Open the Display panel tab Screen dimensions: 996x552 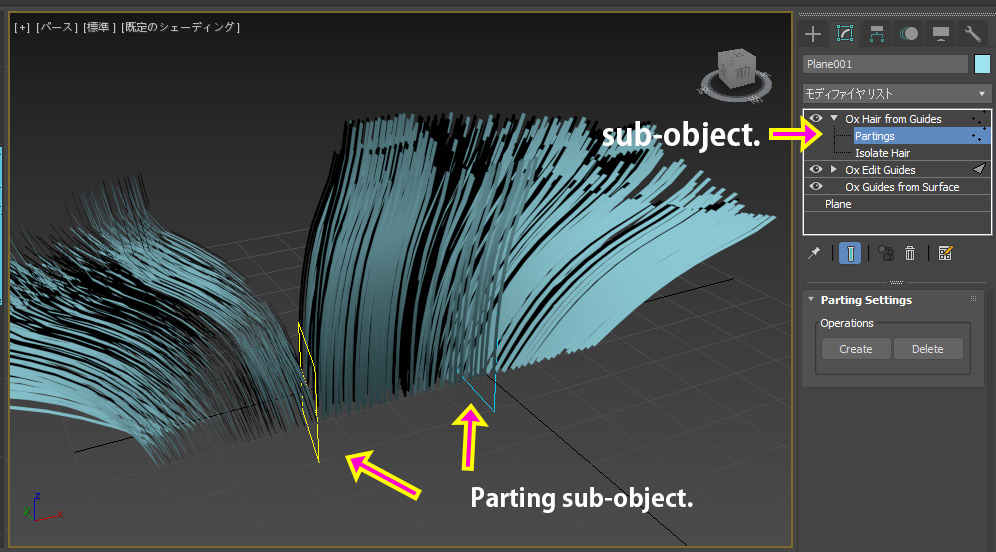pyautogui.click(x=940, y=34)
